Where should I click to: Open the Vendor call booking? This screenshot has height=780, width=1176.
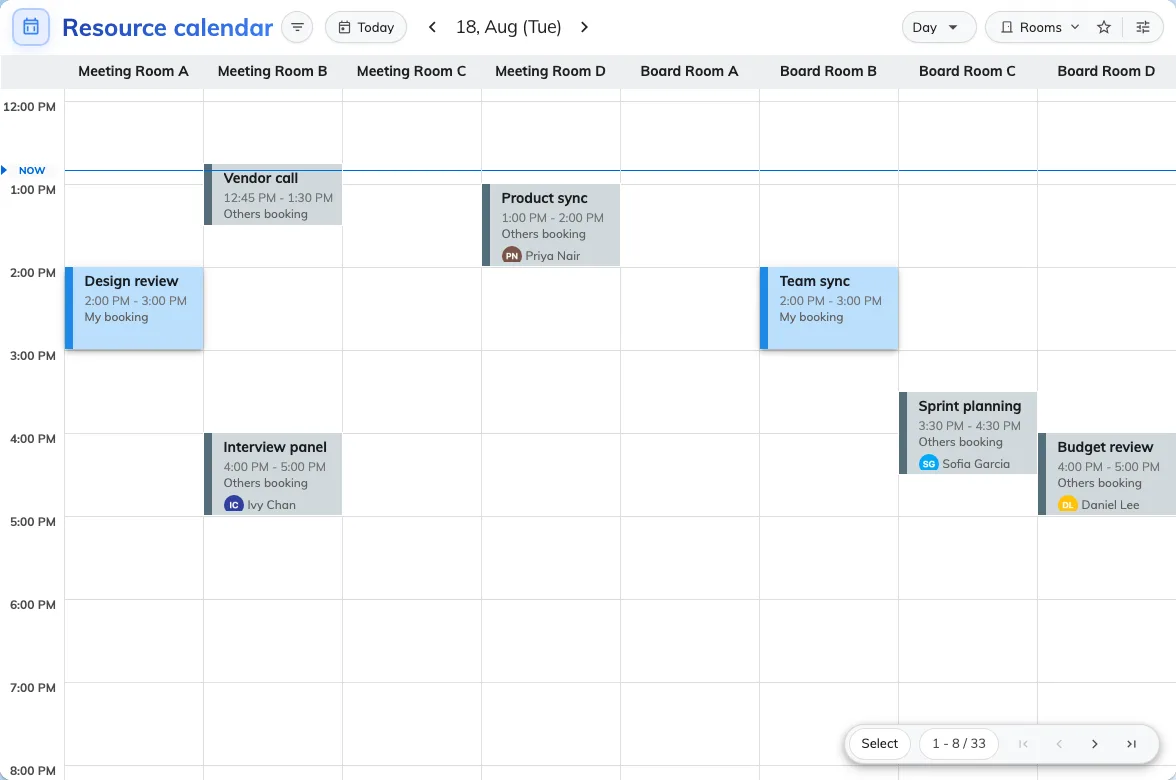pyautogui.click(x=273, y=195)
